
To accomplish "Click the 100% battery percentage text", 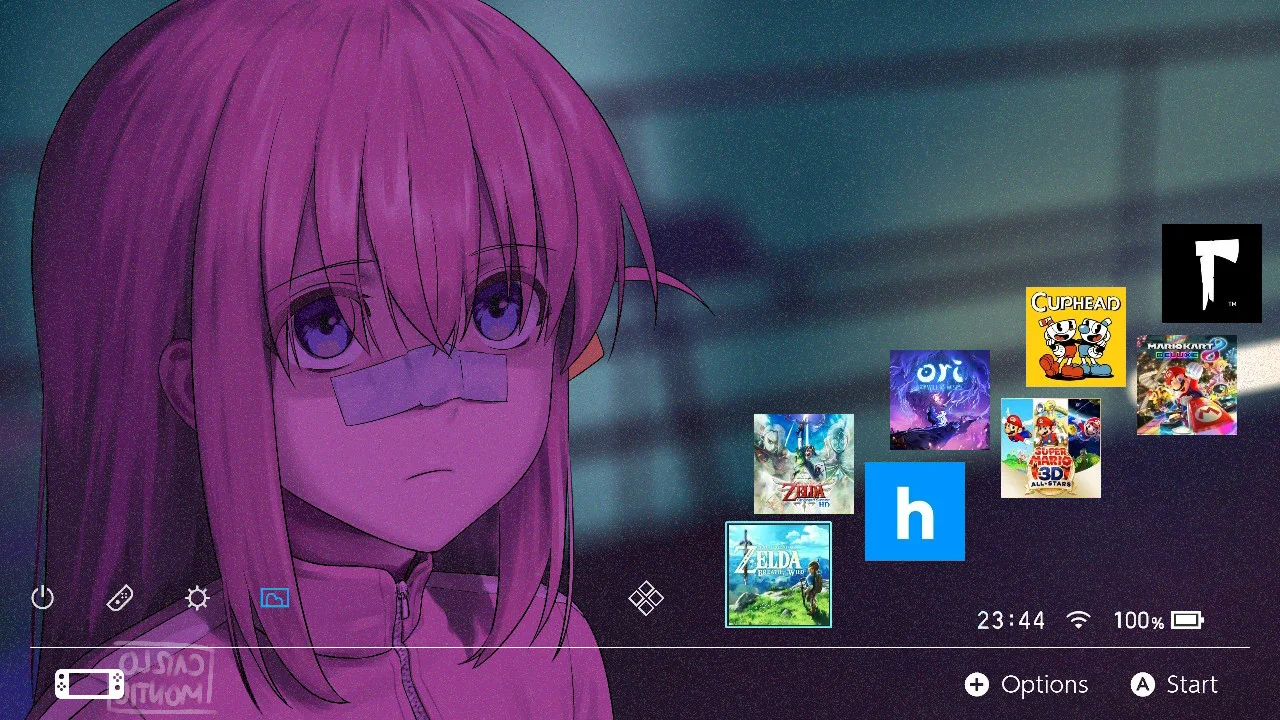I will click(1139, 621).
